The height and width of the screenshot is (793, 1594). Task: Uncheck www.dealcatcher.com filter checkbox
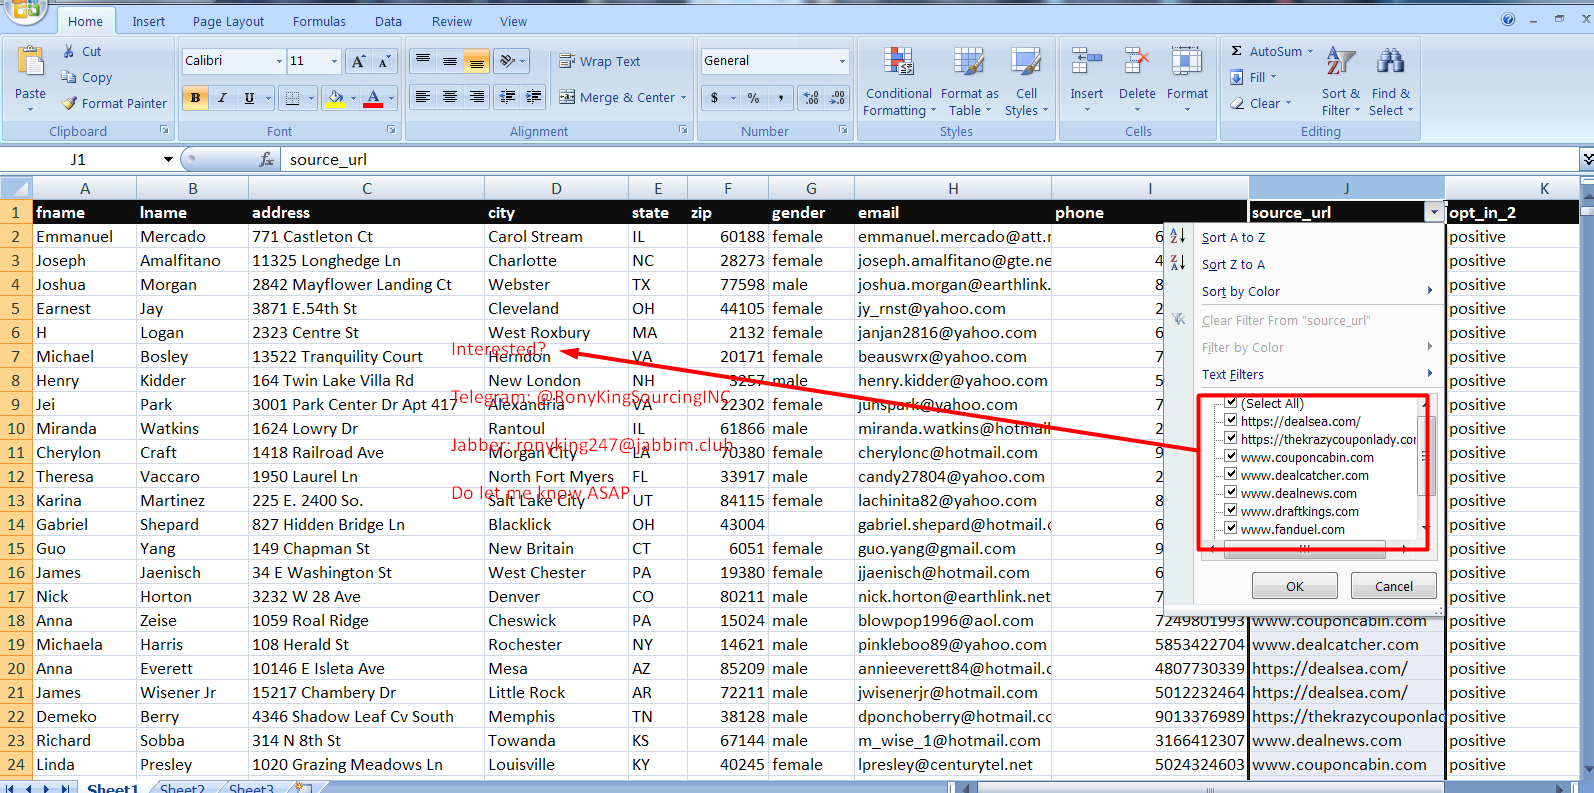[x=1231, y=475]
